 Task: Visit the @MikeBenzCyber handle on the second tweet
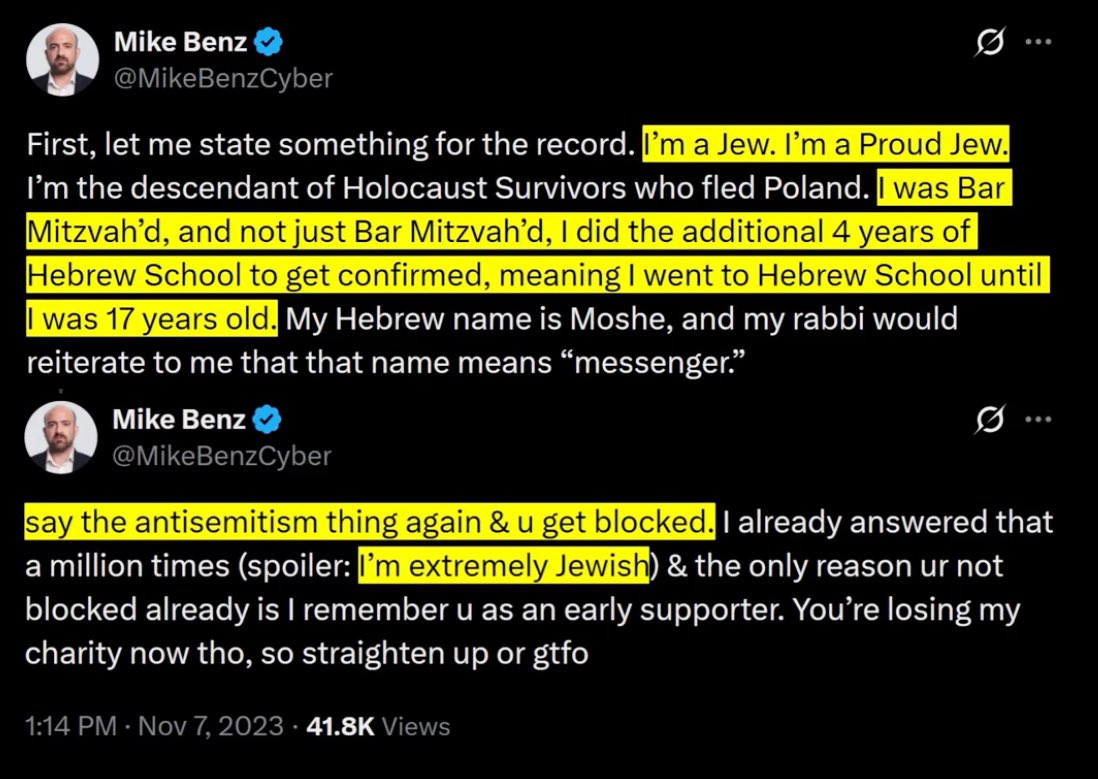pyautogui.click(x=223, y=456)
